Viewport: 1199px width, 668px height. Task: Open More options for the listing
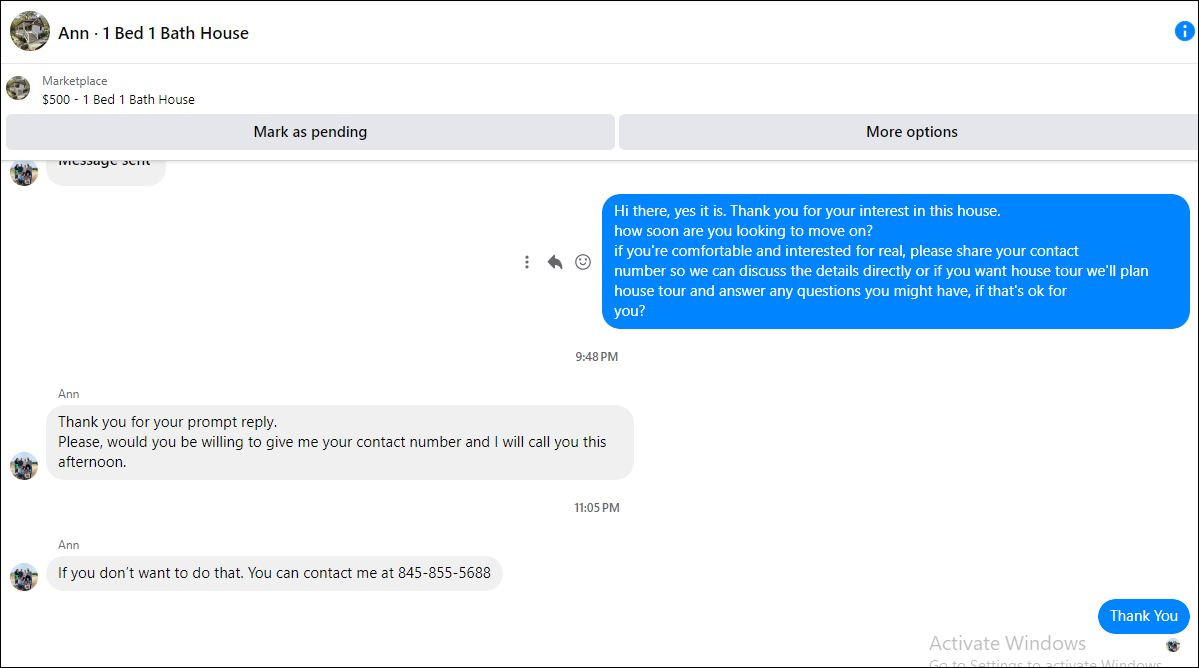coord(910,132)
